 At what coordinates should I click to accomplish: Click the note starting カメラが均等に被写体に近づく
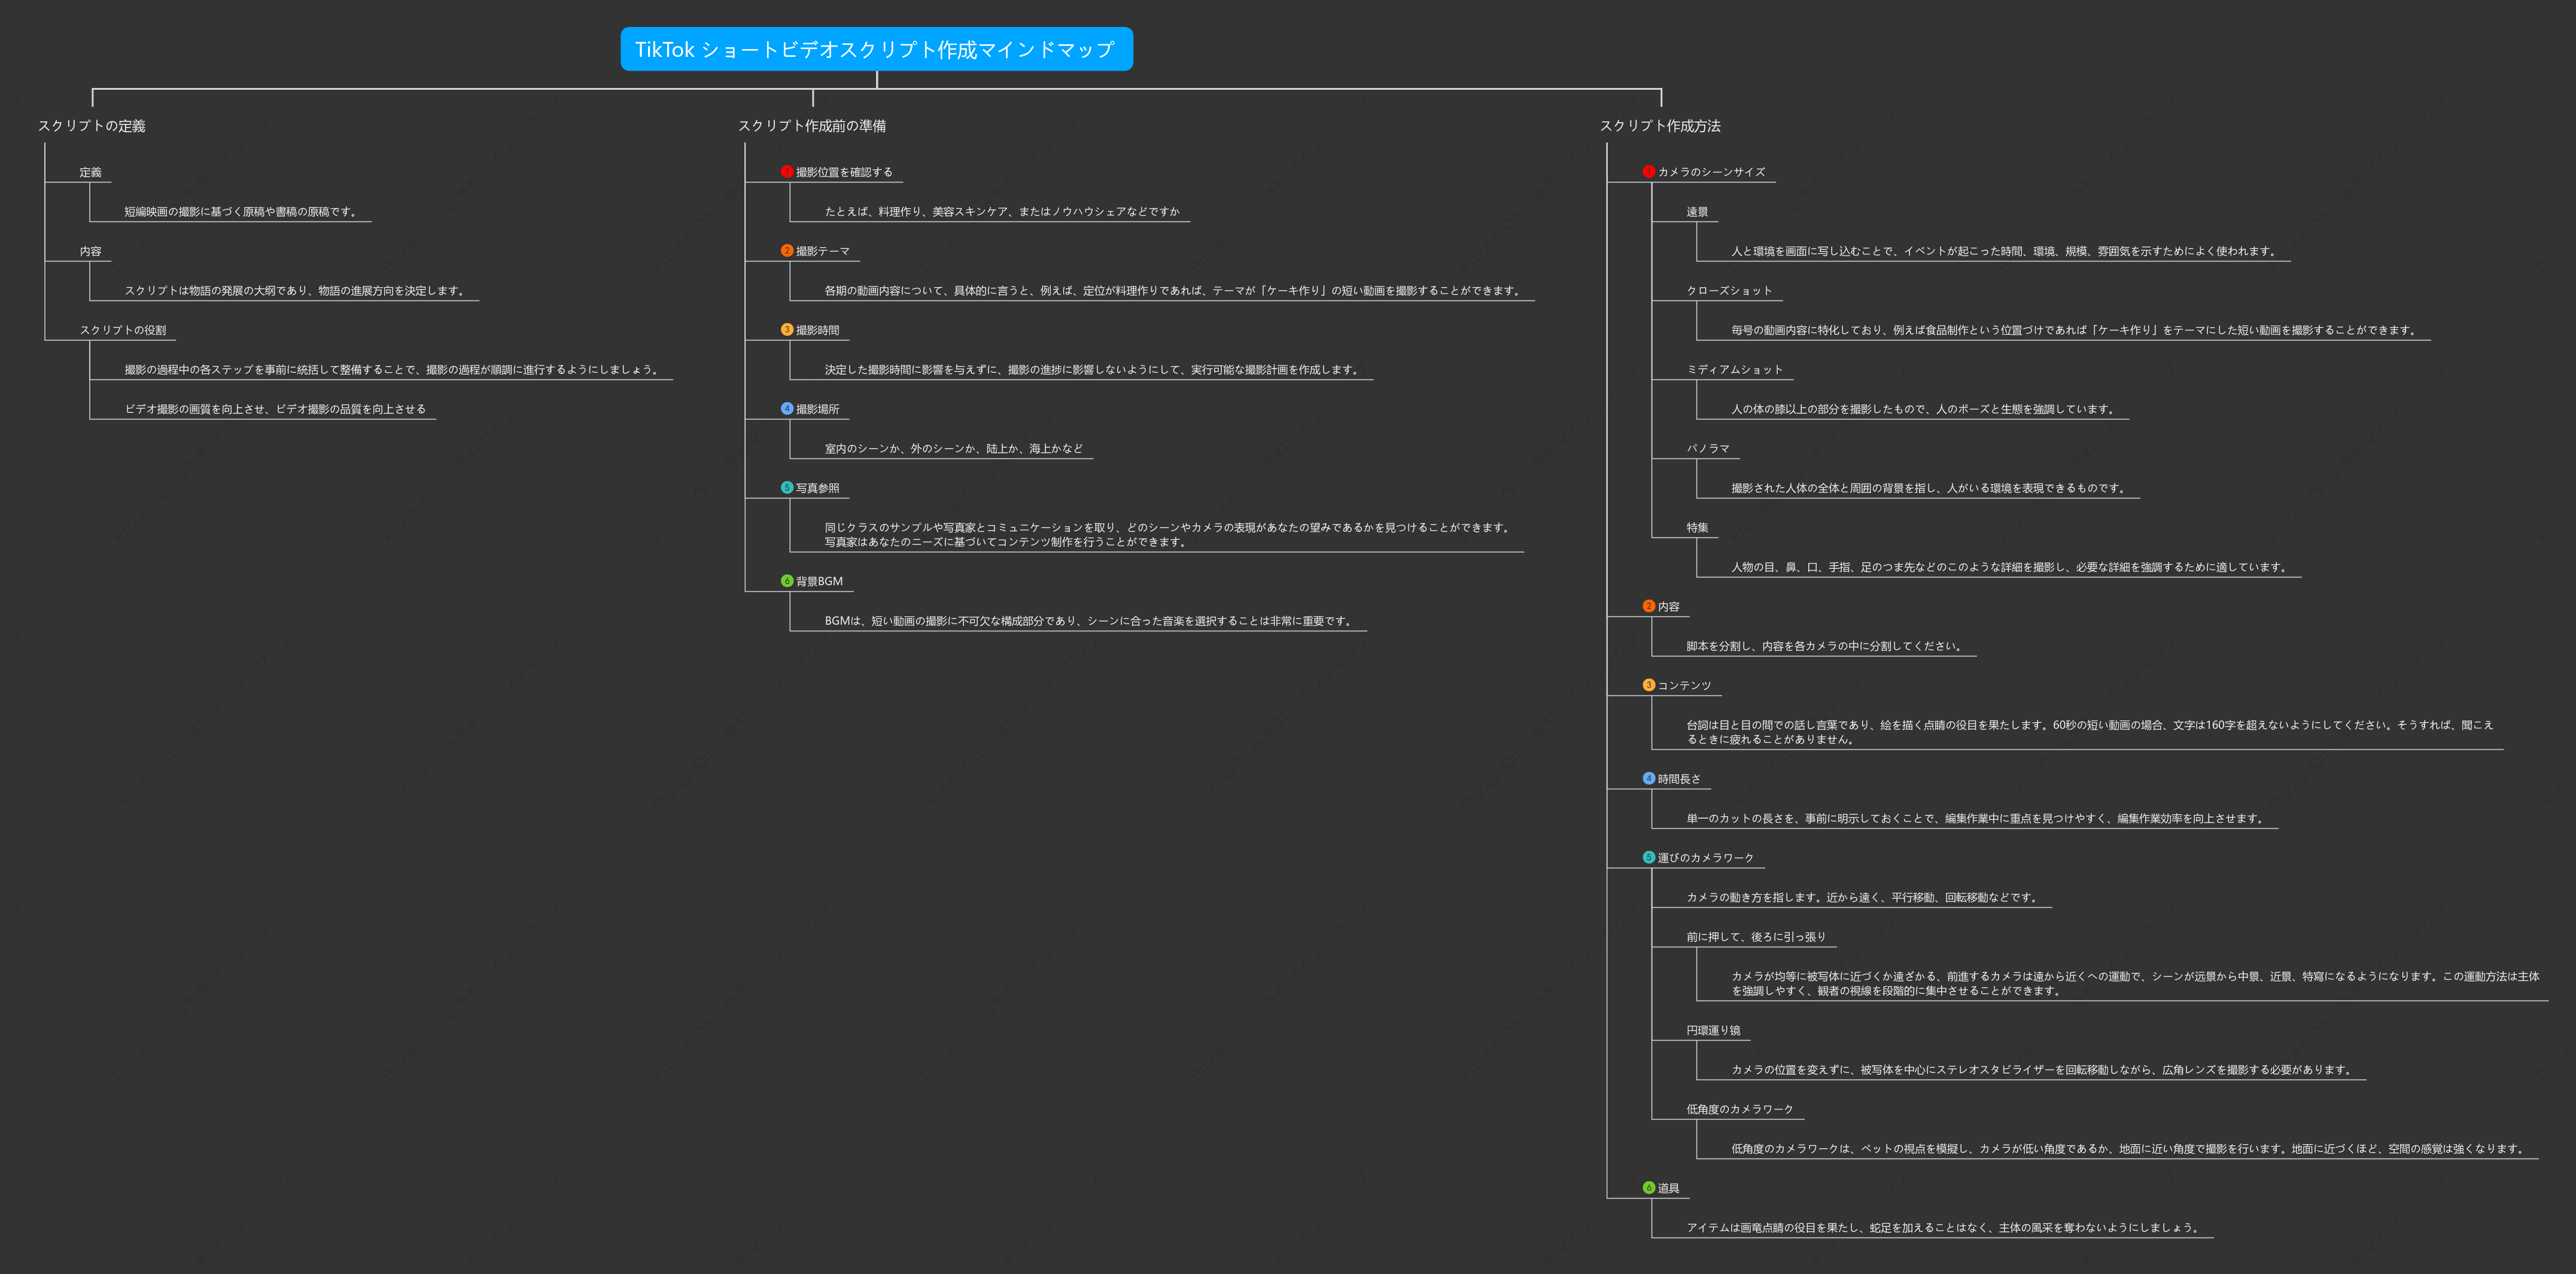click(2135, 984)
